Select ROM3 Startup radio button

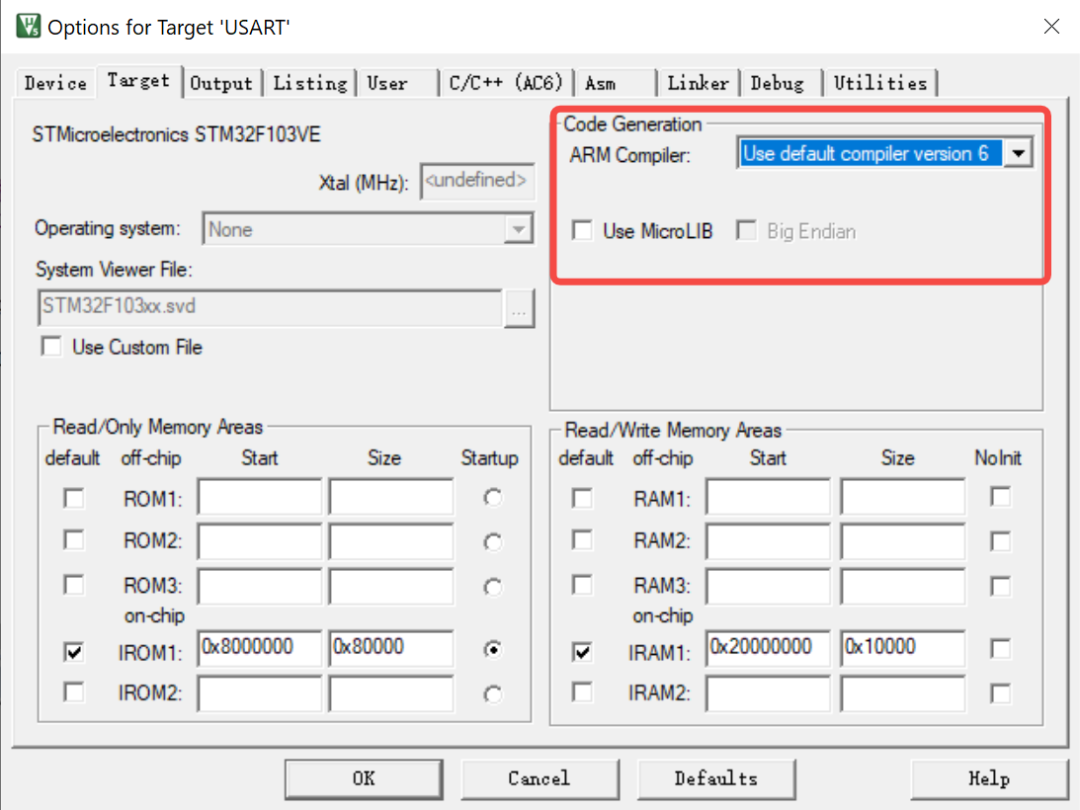[492, 587]
